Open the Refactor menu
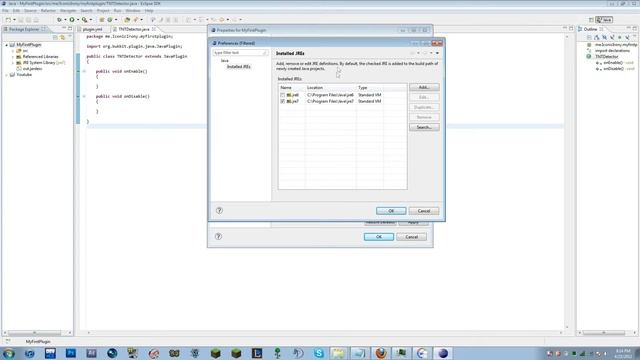This screenshot has height=360, width=640. pos(48,11)
